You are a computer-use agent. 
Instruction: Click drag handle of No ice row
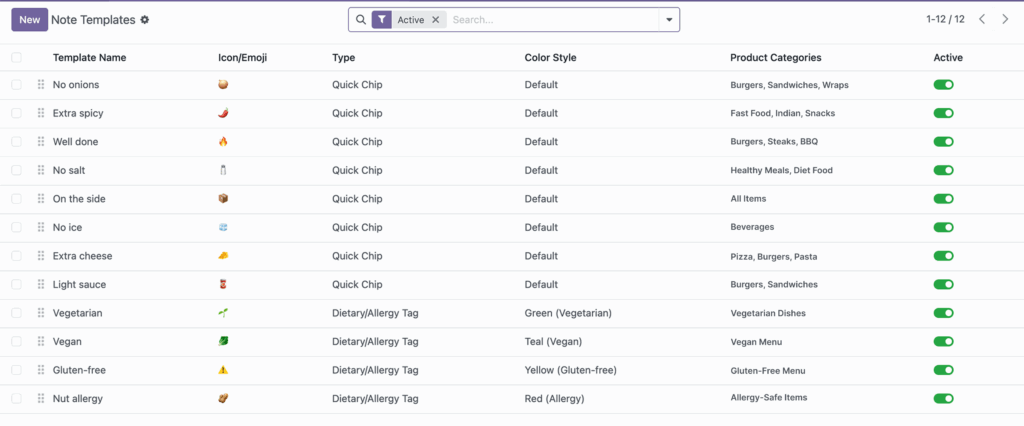pos(40,227)
